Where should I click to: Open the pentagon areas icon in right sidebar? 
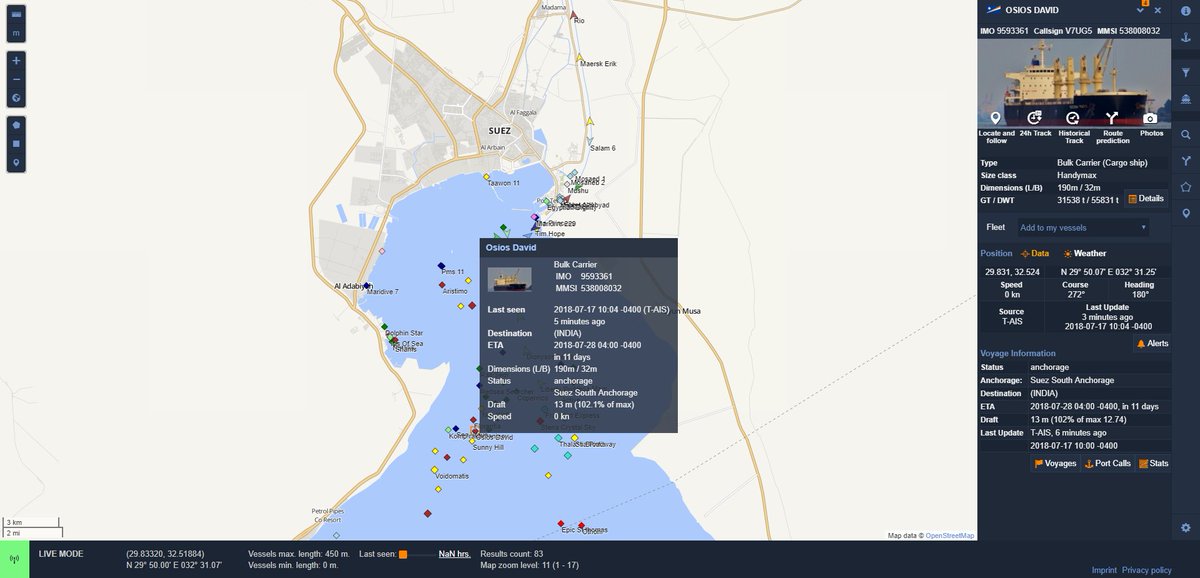1186,187
